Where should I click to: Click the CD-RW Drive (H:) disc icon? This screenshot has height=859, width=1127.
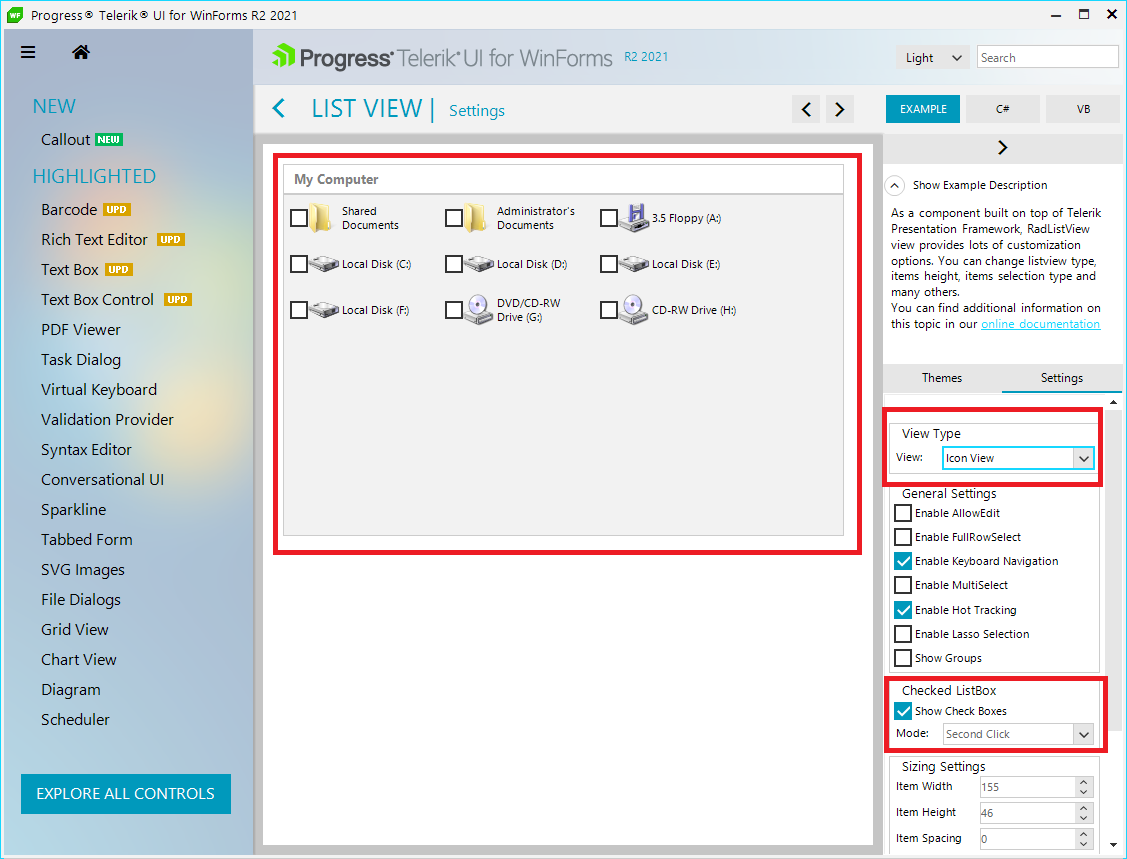click(634, 310)
